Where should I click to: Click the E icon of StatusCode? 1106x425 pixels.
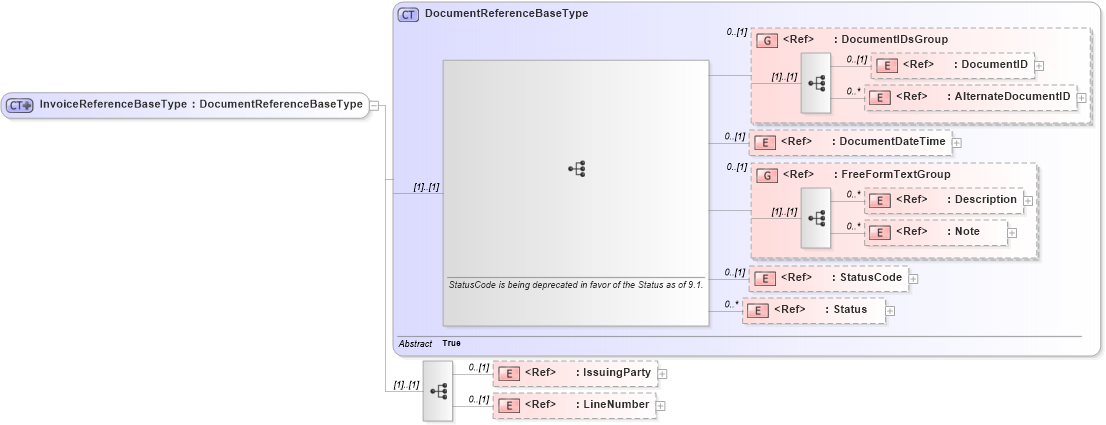click(x=765, y=278)
